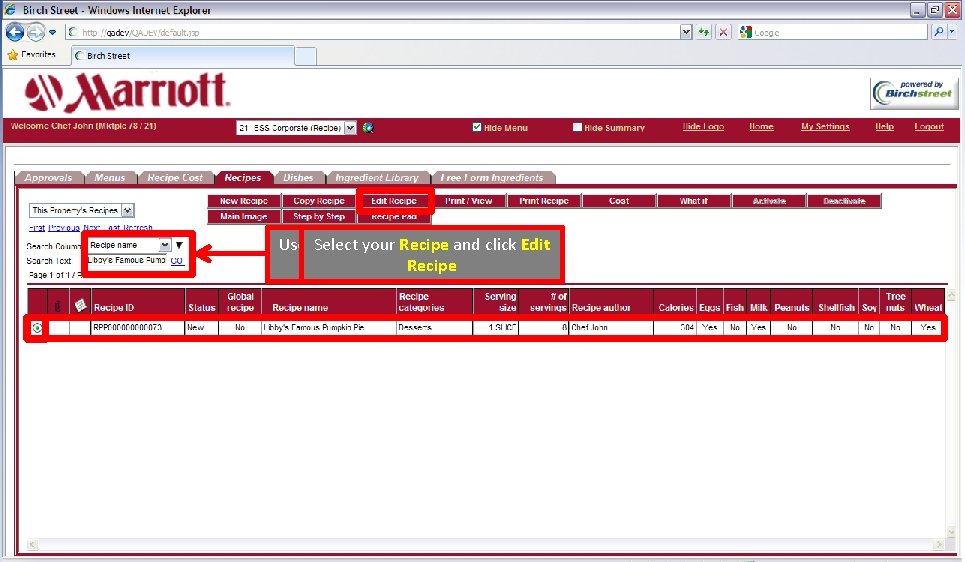Screen dimensions: 965x562
Task: Switch to the Menus tab
Action: (x=110, y=177)
